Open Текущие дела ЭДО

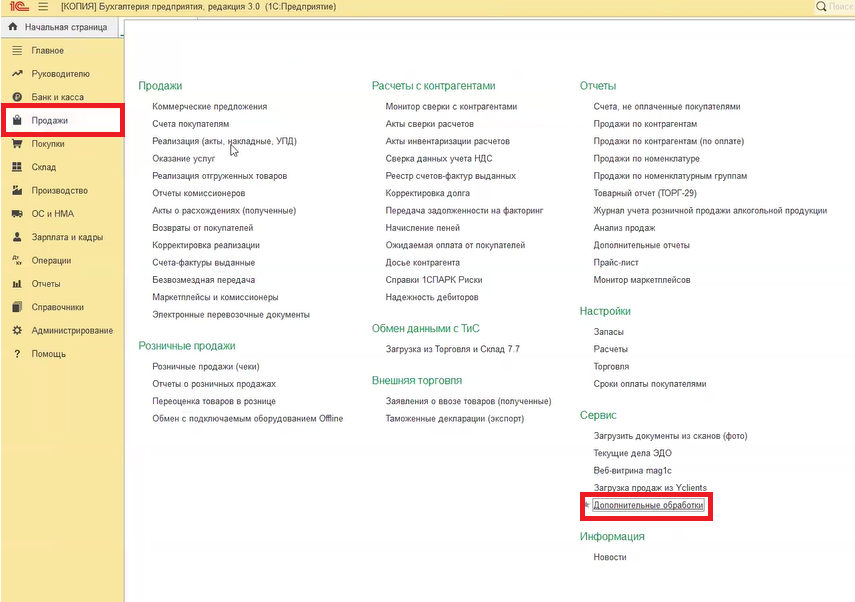633,453
